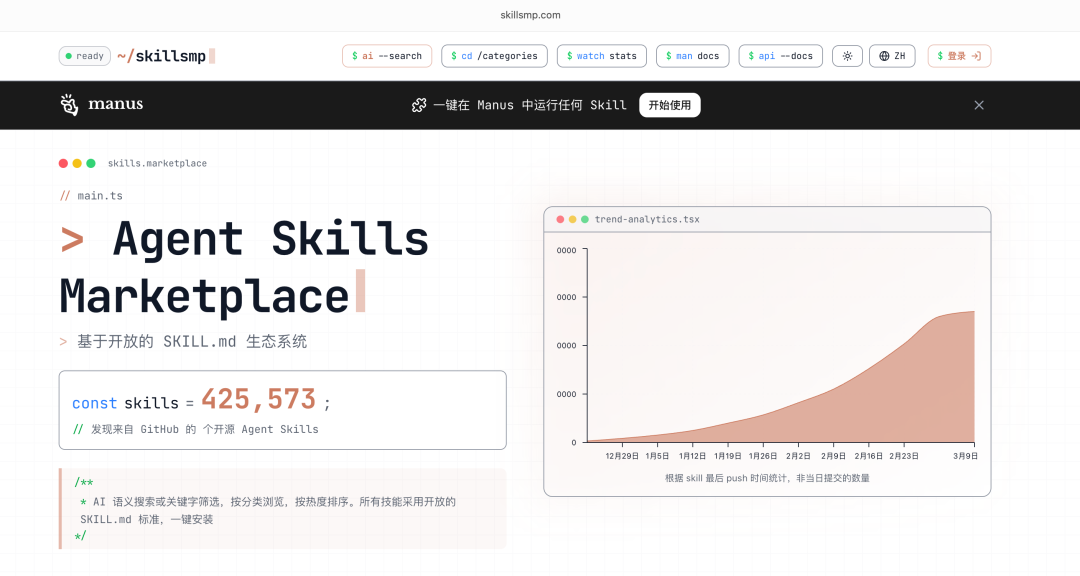Click the 开始使用 button

point(669,105)
